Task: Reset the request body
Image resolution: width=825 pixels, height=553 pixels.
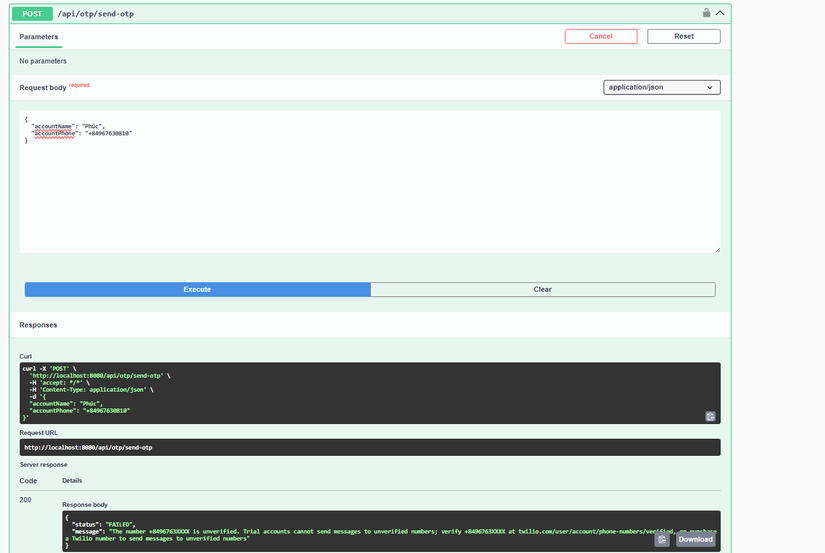Action: 683,36
